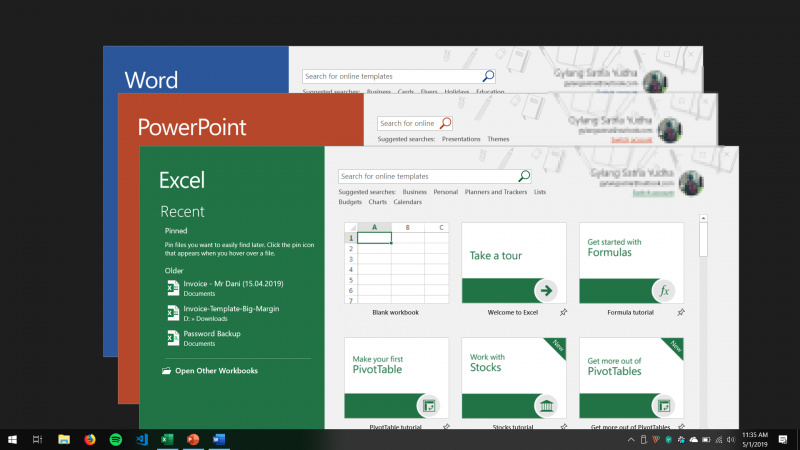Select the Charts suggested search

[x=378, y=202]
